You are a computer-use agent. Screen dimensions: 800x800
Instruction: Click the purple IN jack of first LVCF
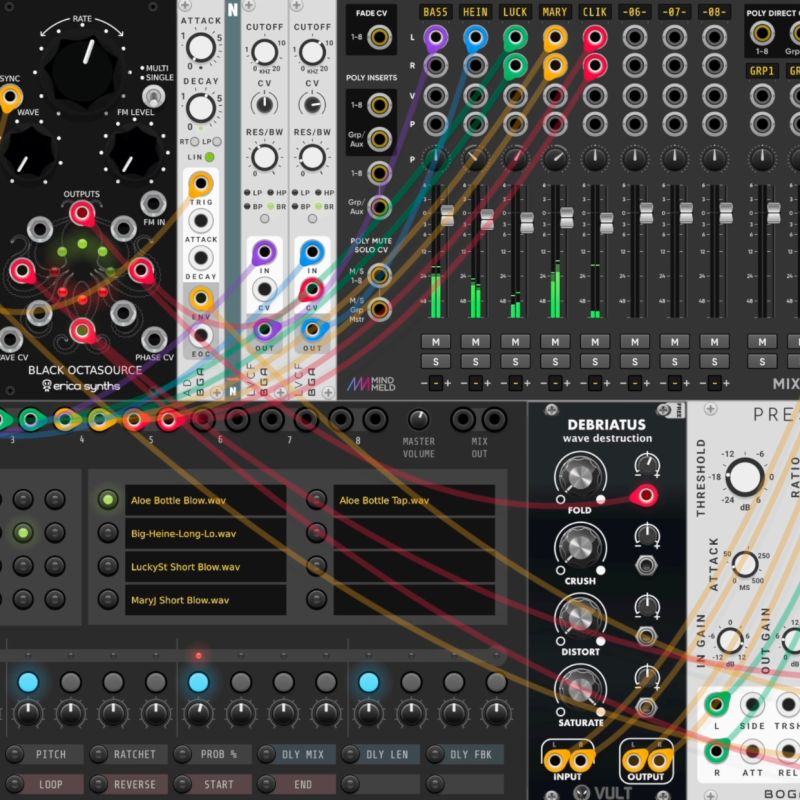coord(264,252)
